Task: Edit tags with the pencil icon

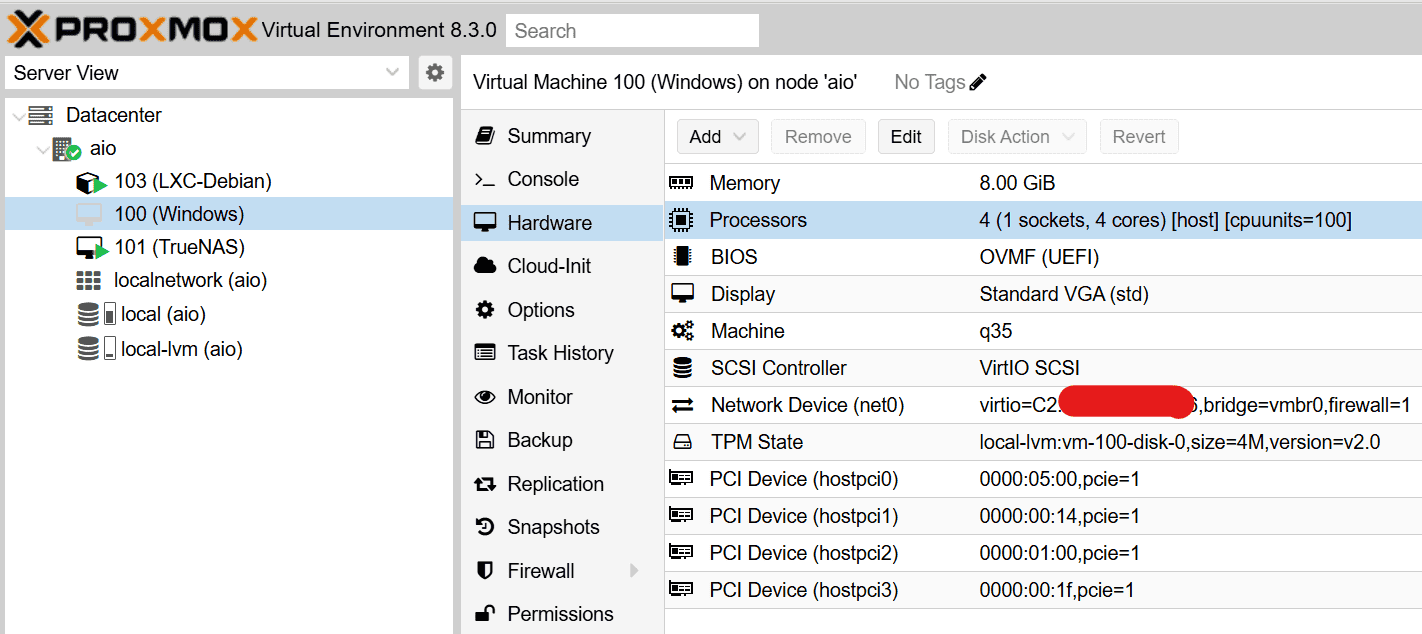Action: pos(978,82)
